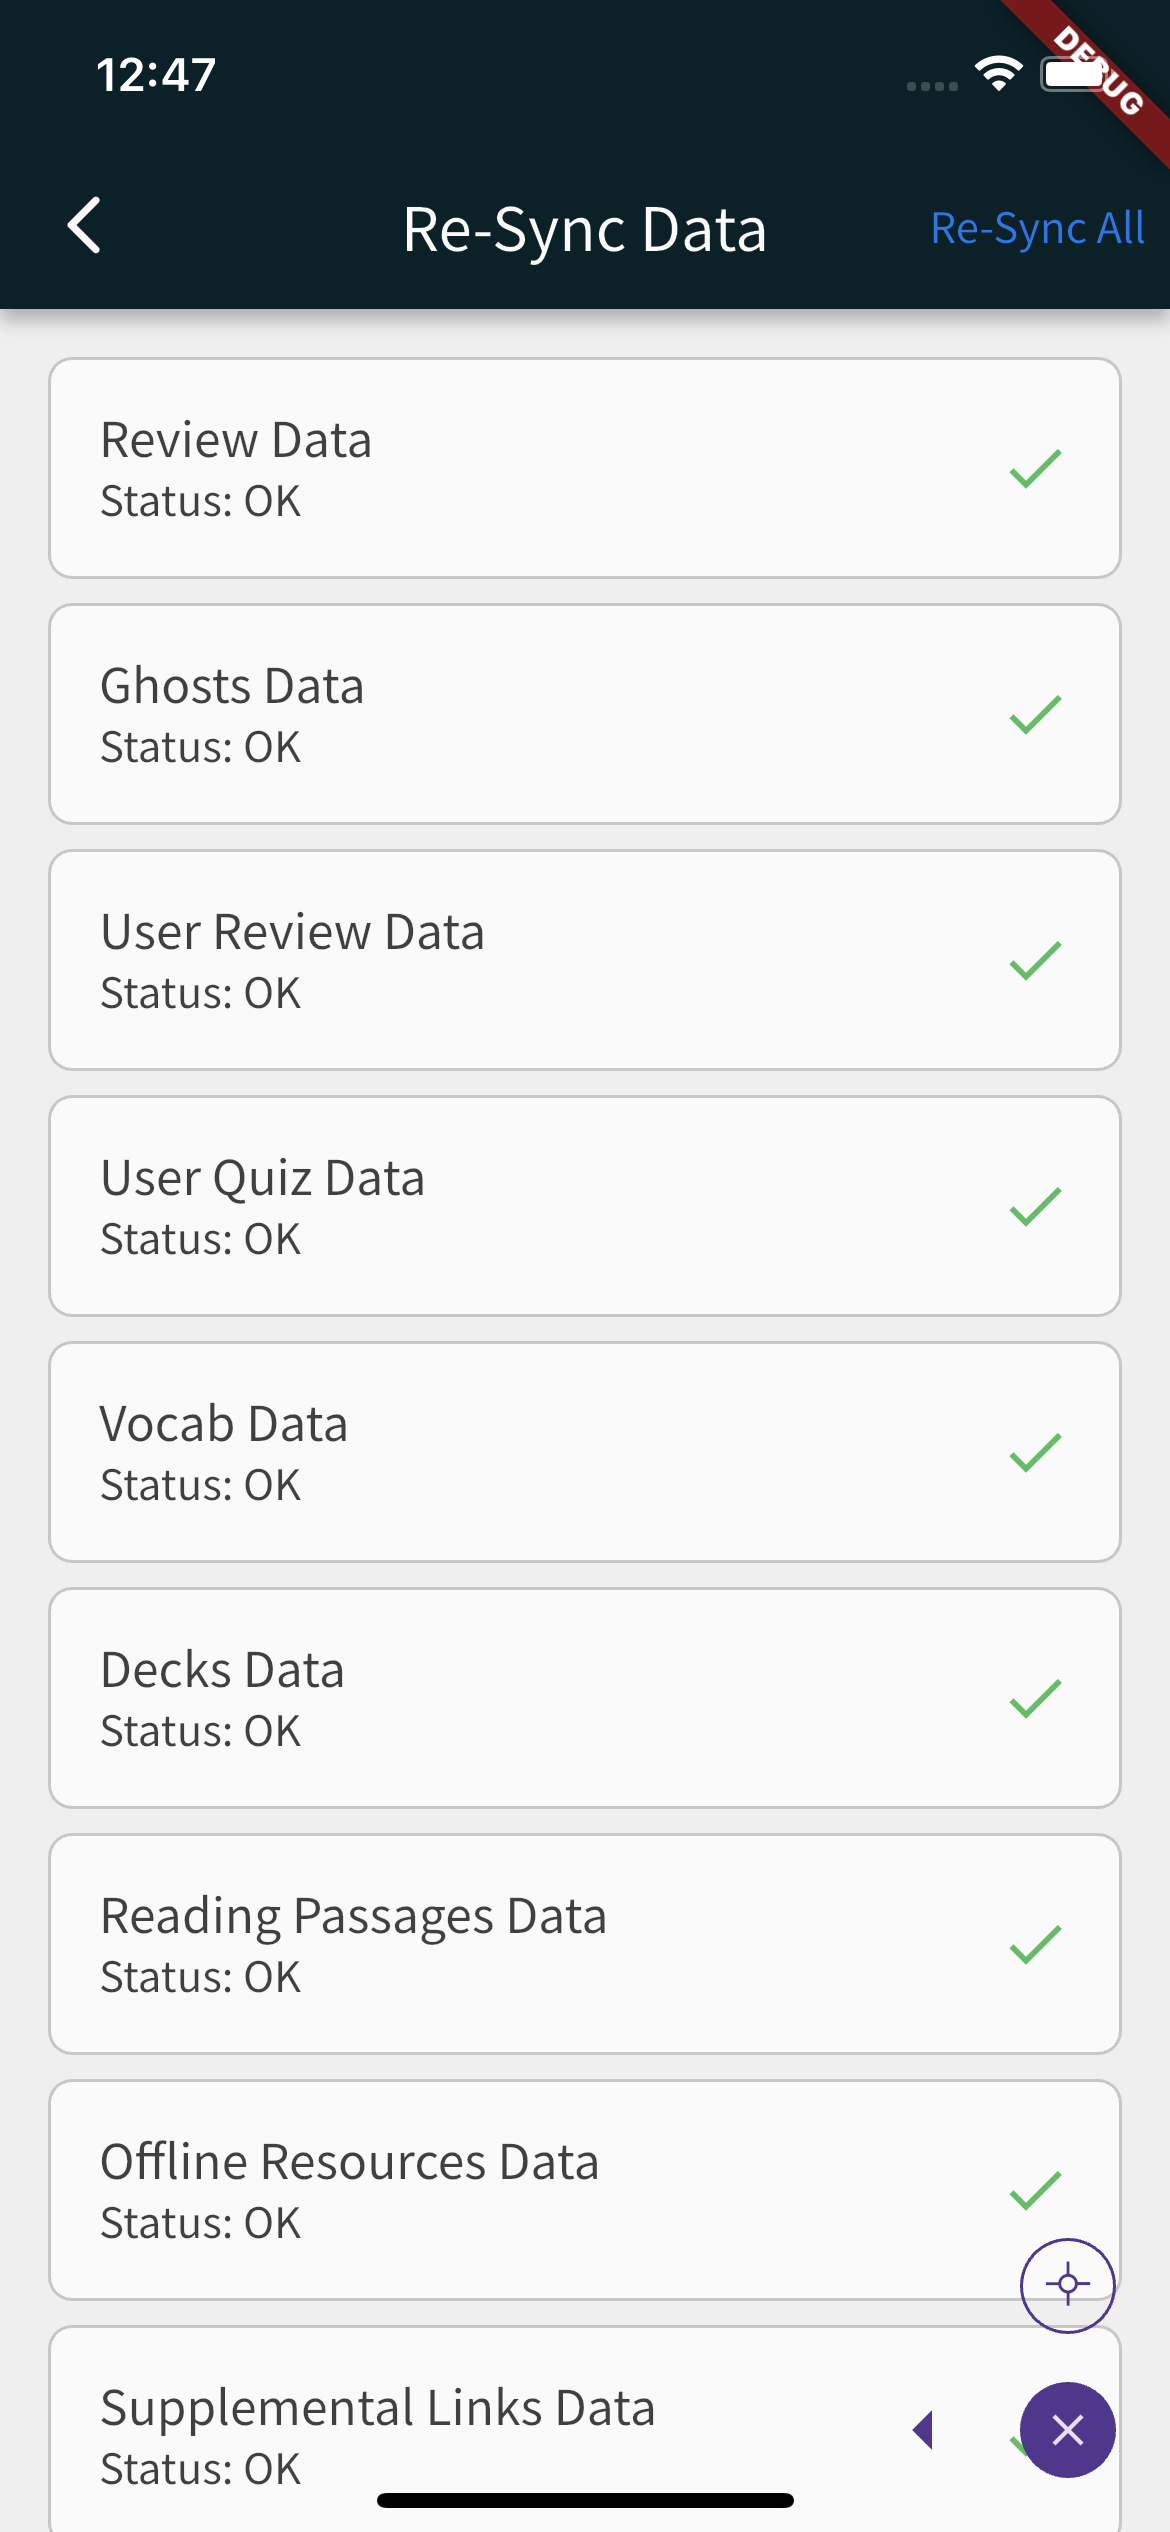Click the Decks Data status checkmark
The width and height of the screenshot is (1170, 2532).
(1035, 1698)
